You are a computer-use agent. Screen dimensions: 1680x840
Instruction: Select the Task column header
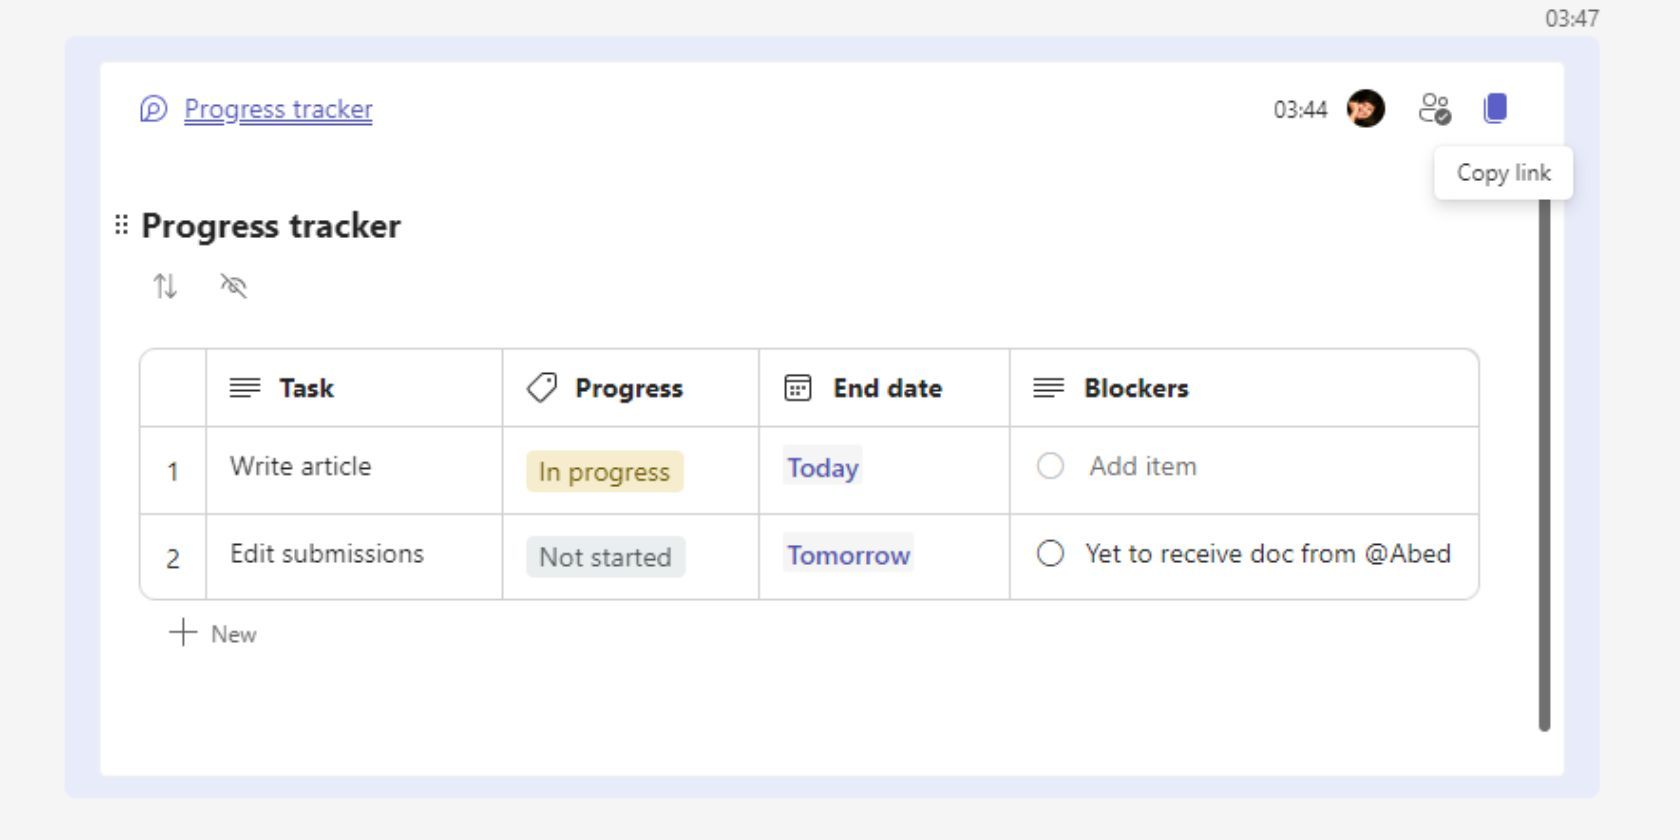click(306, 387)
